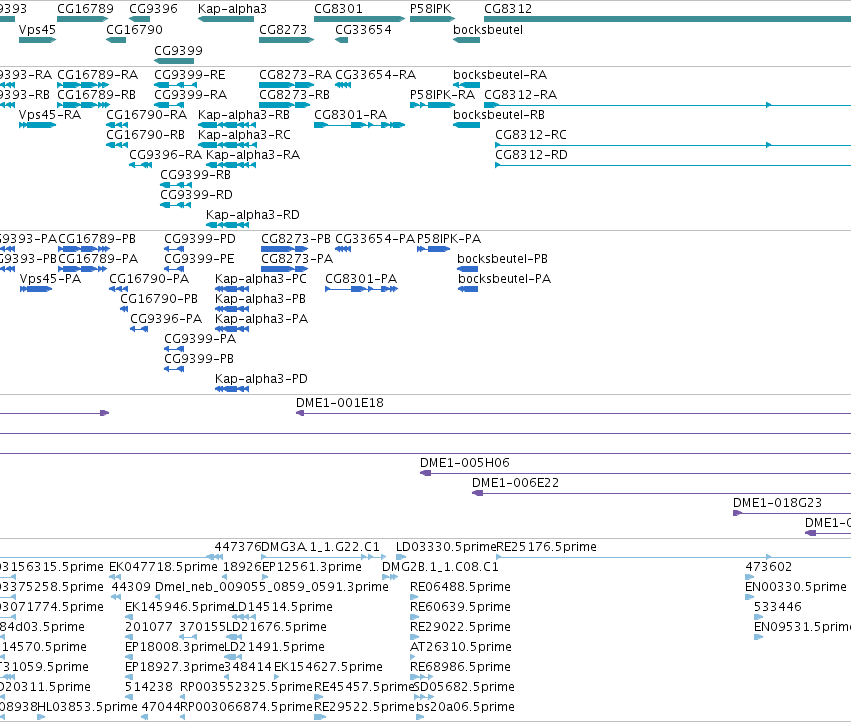Select the CG8273 gene label
Viewport: 851px width, 722px height.
283,29
